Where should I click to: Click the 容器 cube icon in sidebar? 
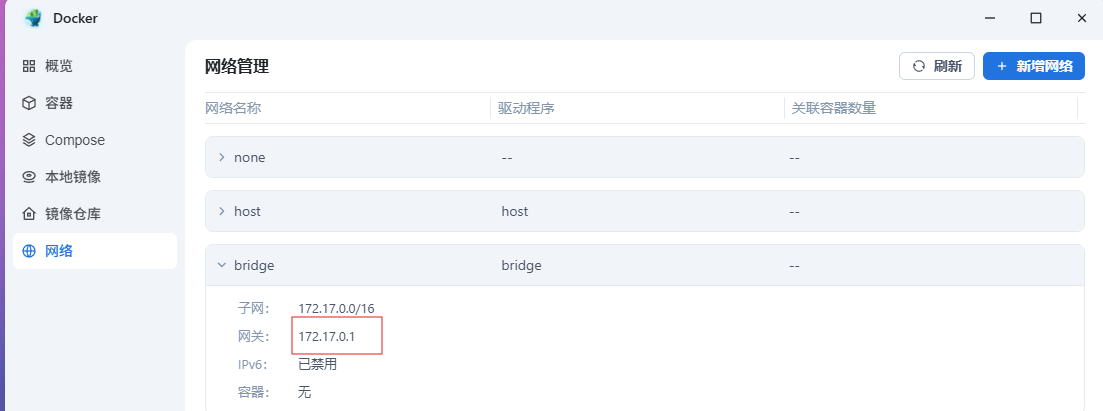(29, 103)
